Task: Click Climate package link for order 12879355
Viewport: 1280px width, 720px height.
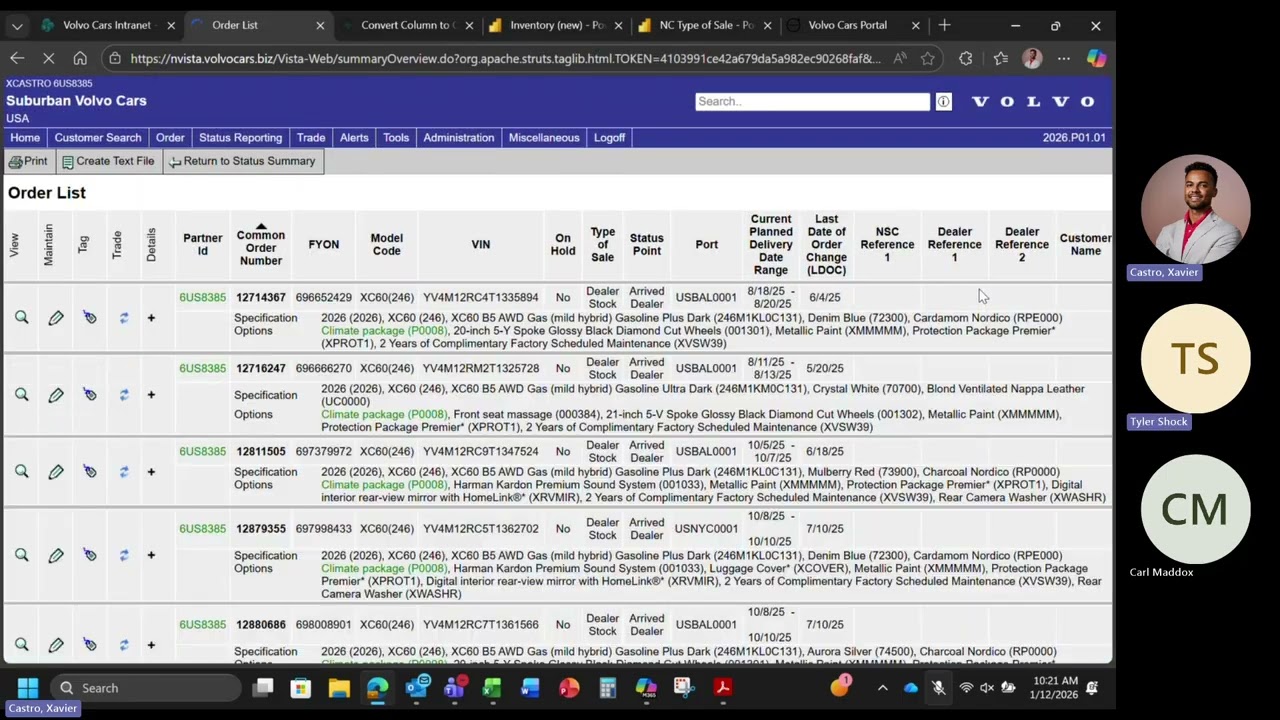Action: [384, 568]
